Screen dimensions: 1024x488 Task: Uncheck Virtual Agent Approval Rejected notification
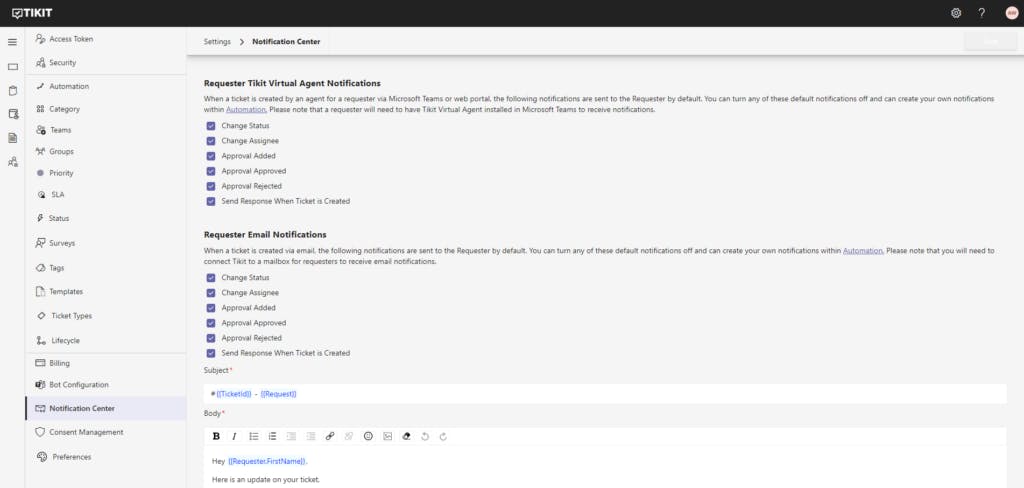211,186
